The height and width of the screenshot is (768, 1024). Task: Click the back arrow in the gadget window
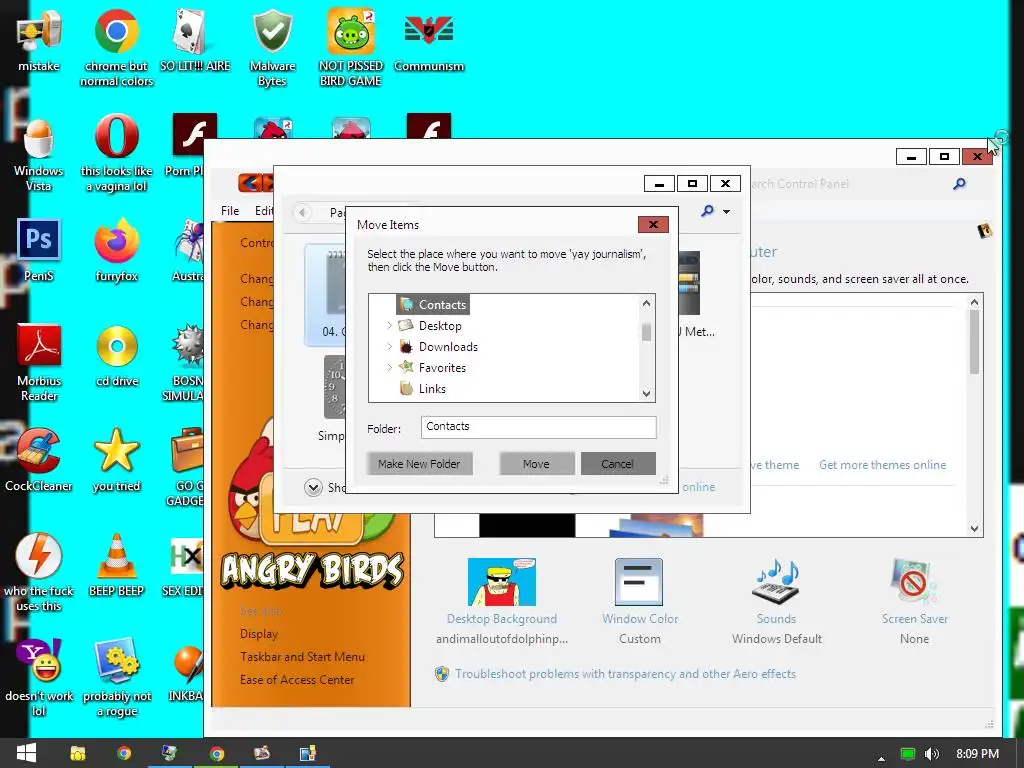pyautogui.click(x=302, y=212)
